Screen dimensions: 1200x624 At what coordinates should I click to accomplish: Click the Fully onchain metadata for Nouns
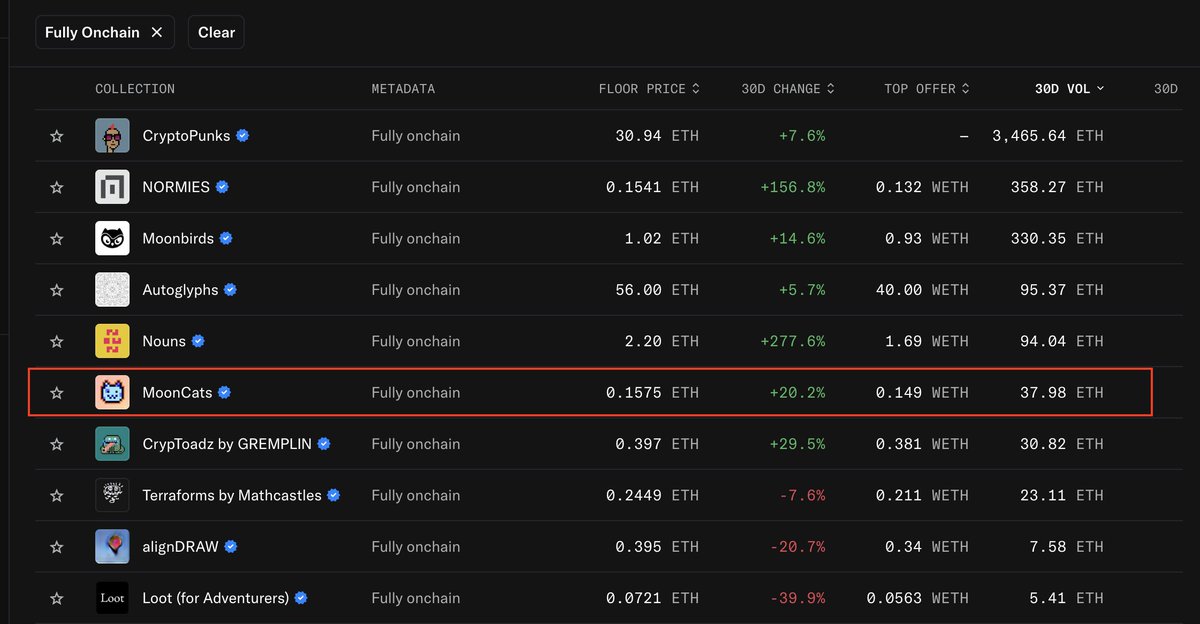tap(416, 342)
